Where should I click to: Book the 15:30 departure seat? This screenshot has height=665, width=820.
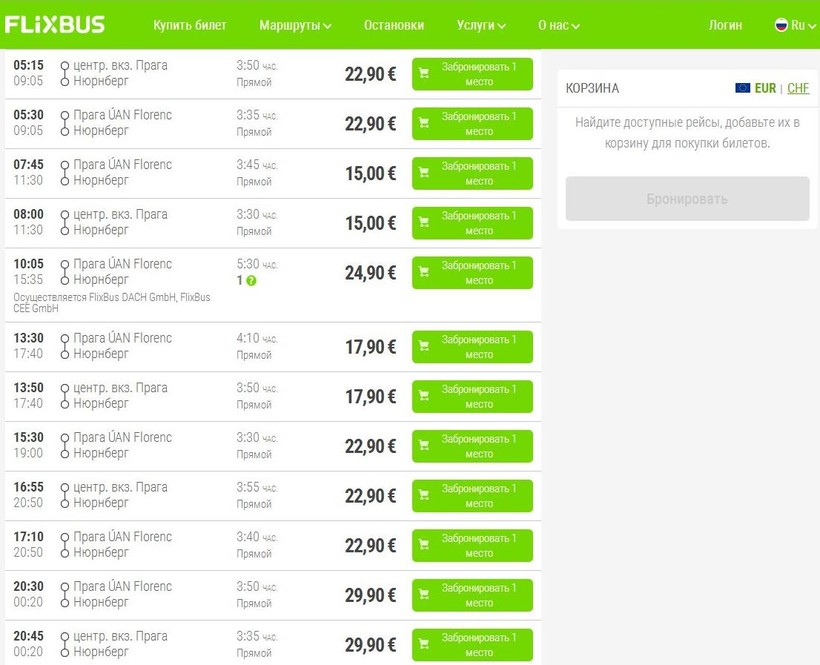[x=472, y=446]
